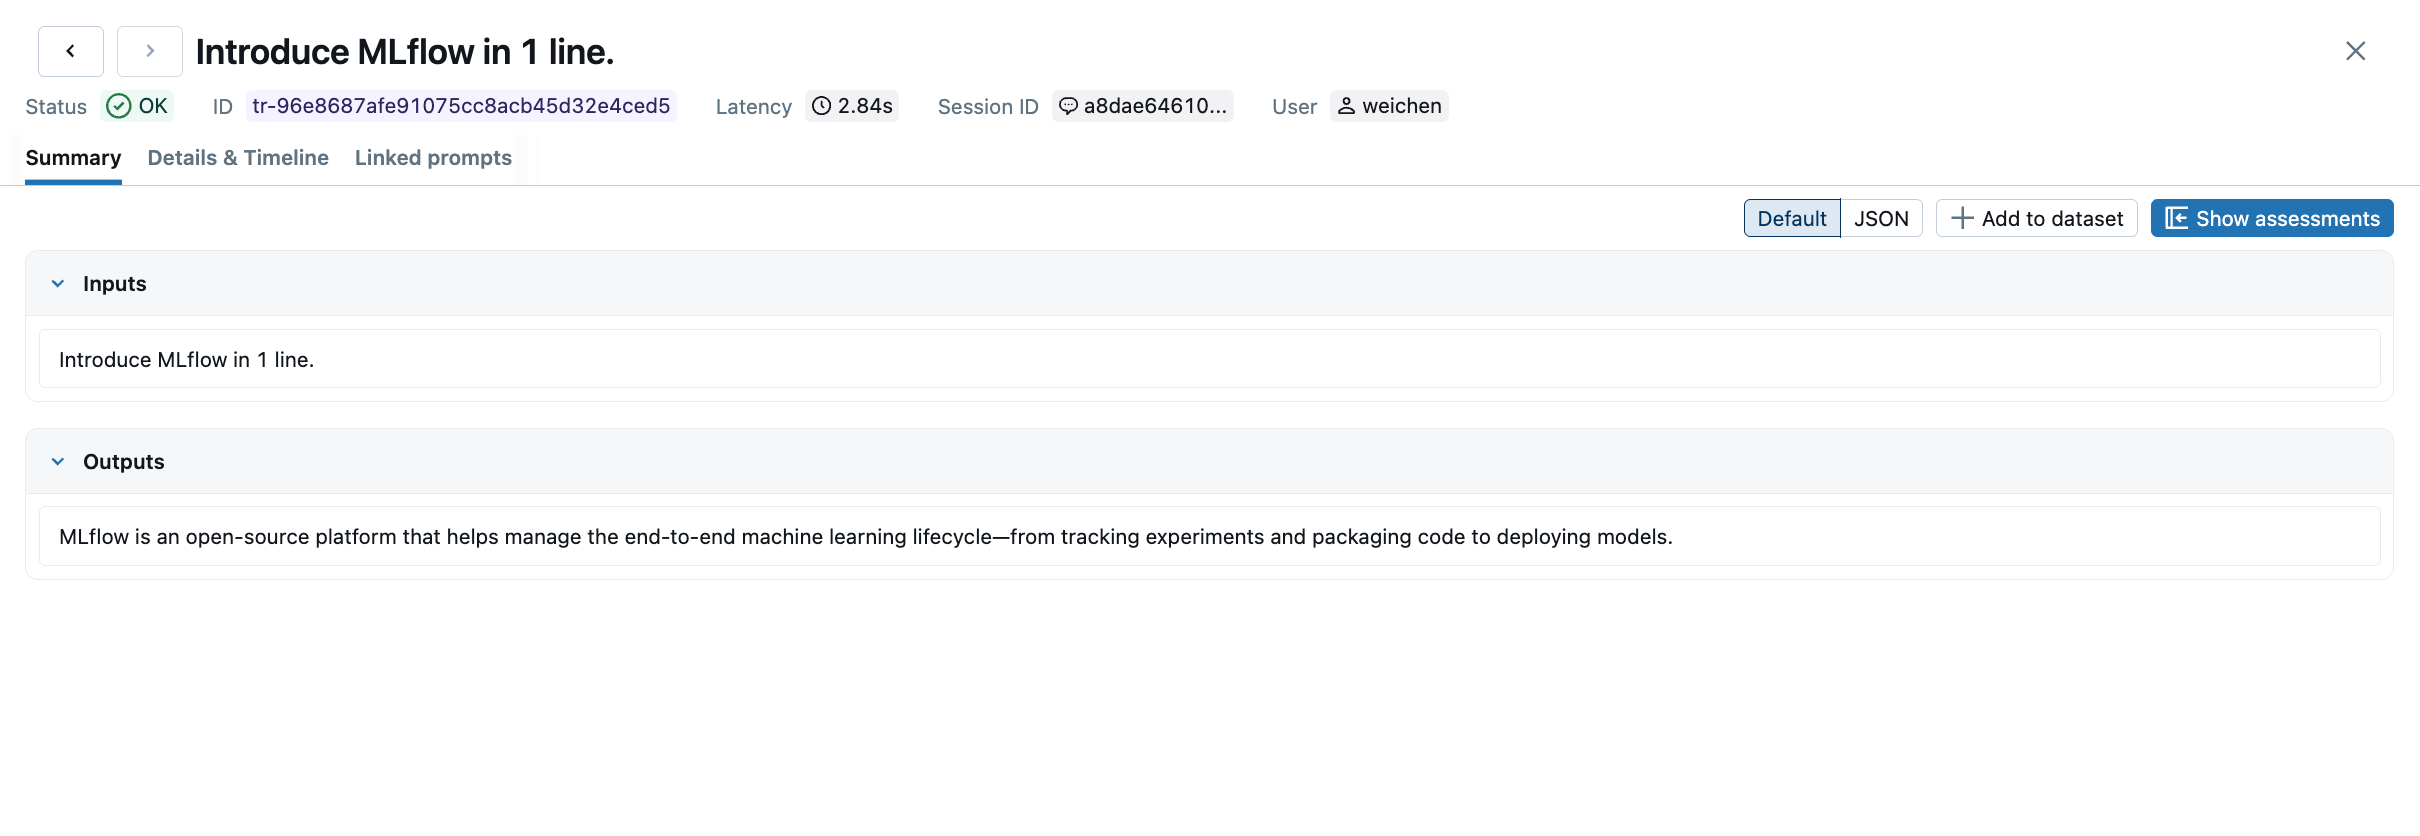This screenshot has height=836, width=2420.
Task: Switch to the JSON view toggle
Action: point(1881,218)
